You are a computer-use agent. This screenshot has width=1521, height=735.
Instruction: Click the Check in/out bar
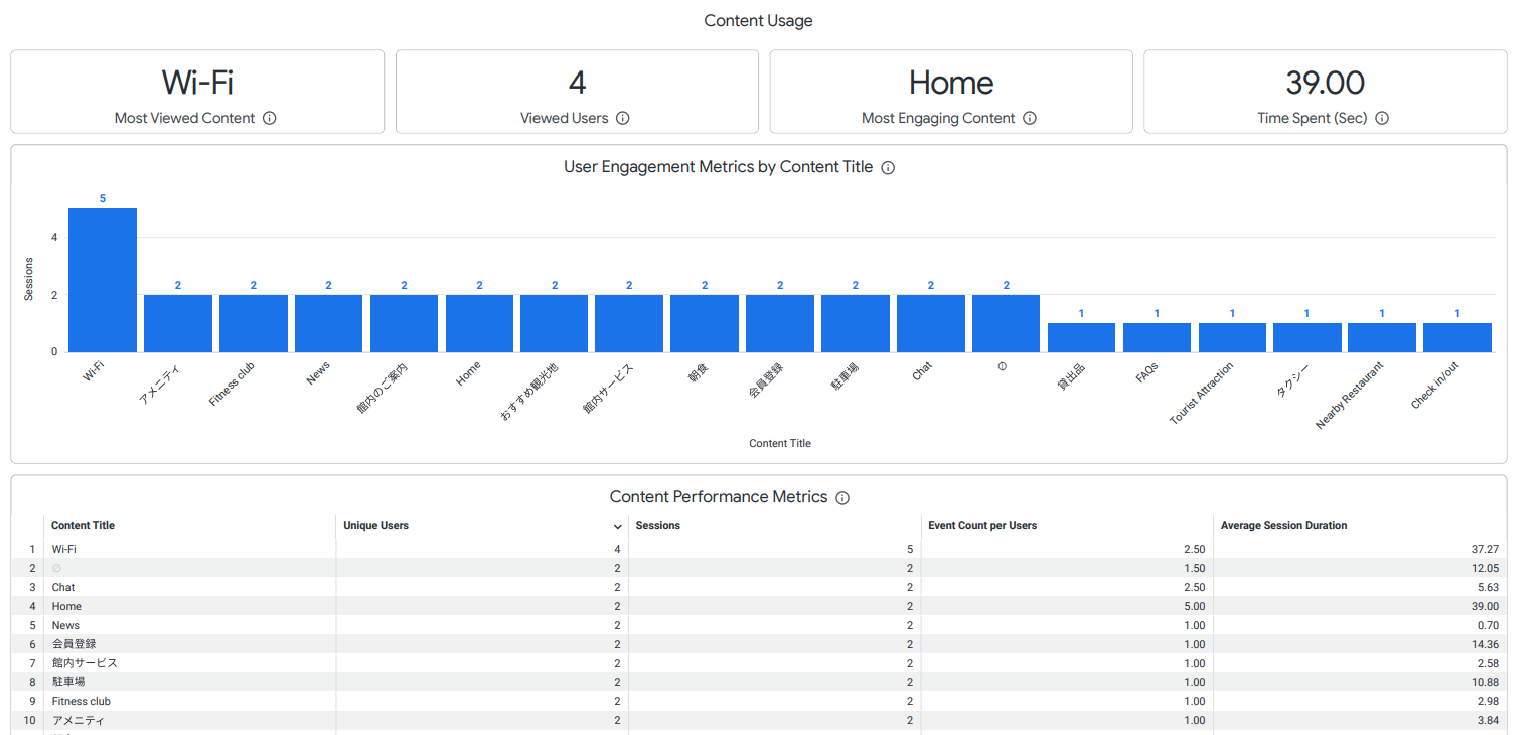point(1456,337)
